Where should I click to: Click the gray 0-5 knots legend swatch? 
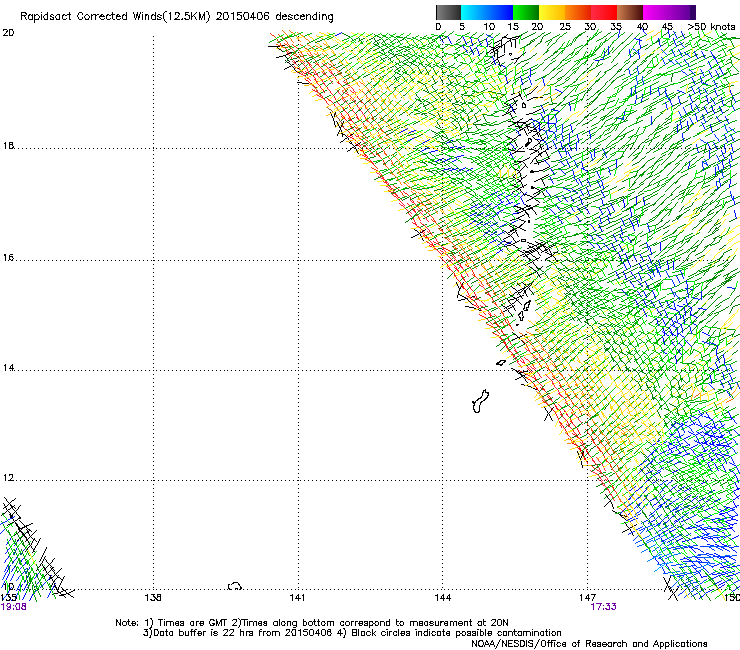(448, 12)
